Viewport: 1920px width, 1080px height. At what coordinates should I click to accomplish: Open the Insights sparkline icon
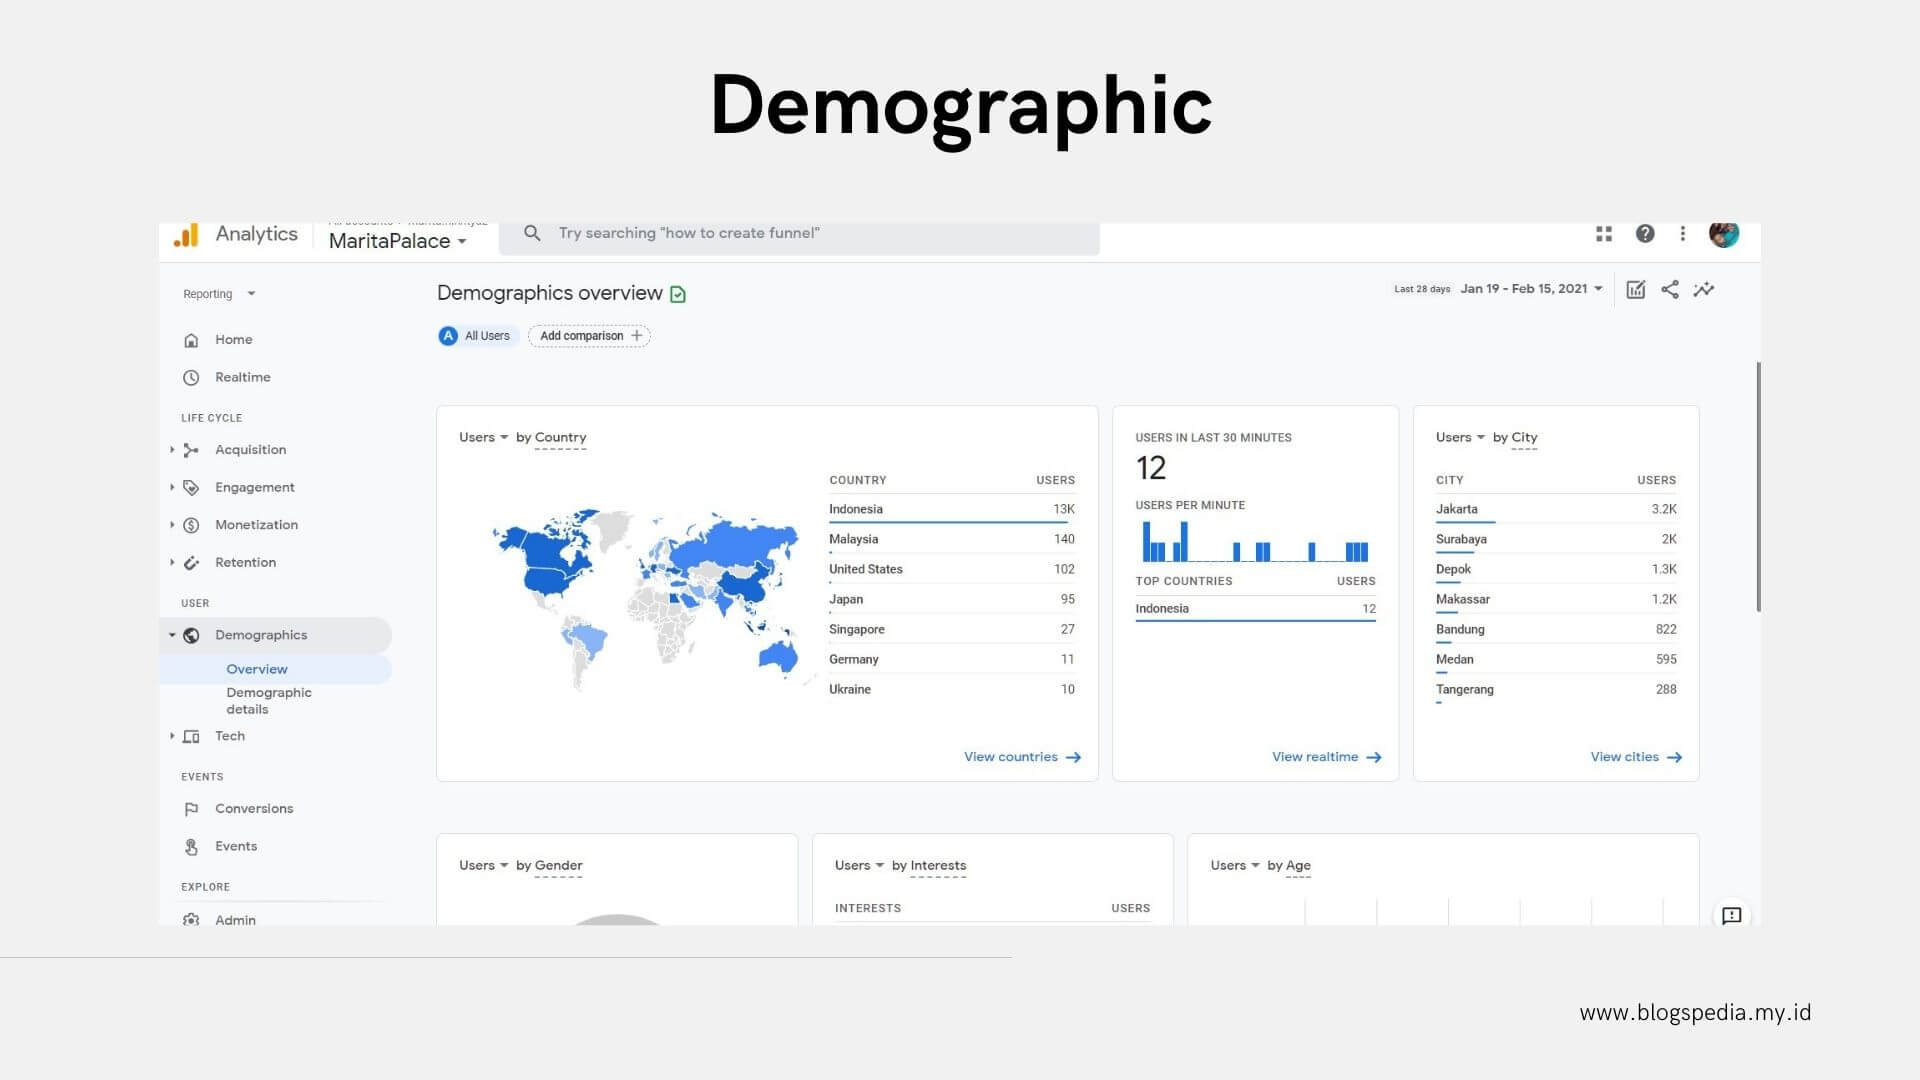(x=1703, y=290)
